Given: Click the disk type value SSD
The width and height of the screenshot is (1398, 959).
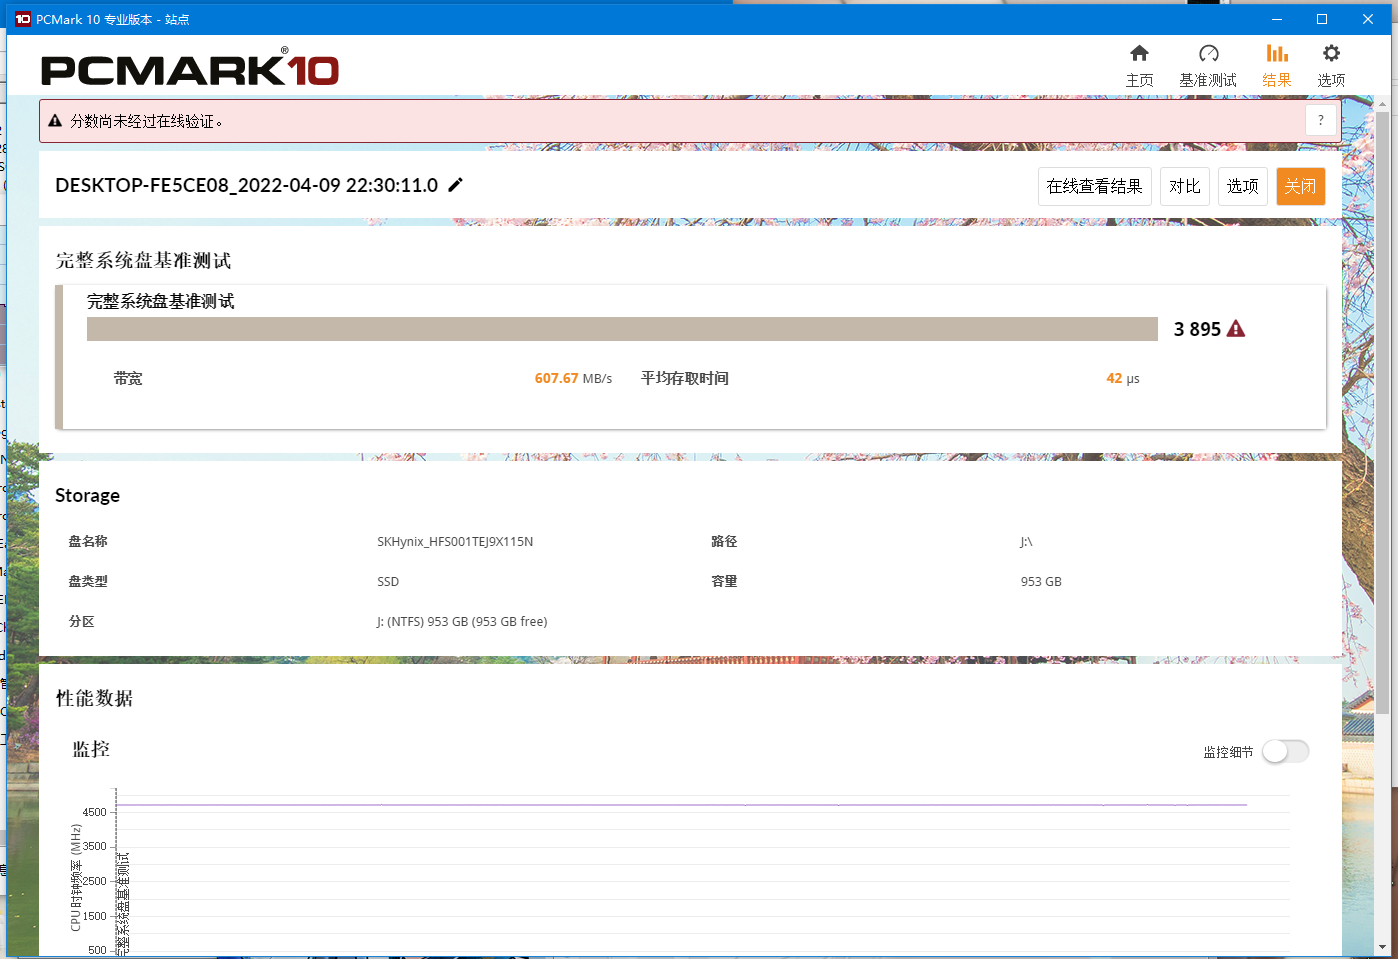Looking at the screenshot, I should coord(388,581).
